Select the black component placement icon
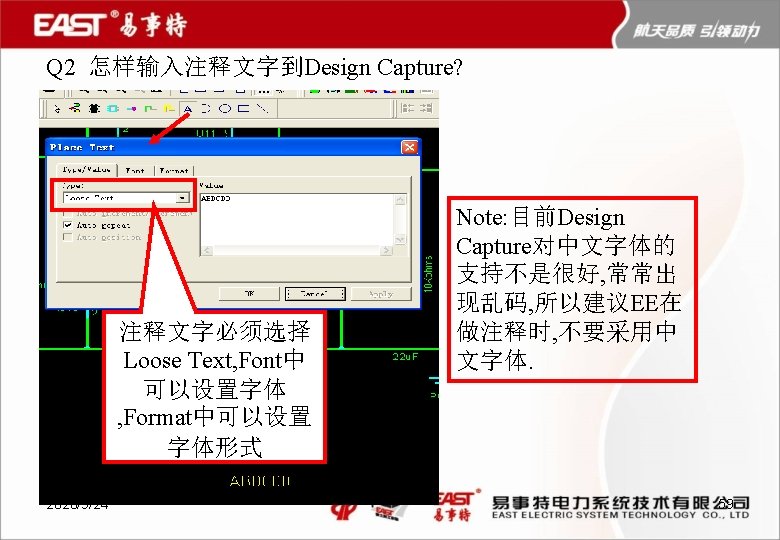The height and width of the screenshot is (540, 780). [x=94, y=108]
